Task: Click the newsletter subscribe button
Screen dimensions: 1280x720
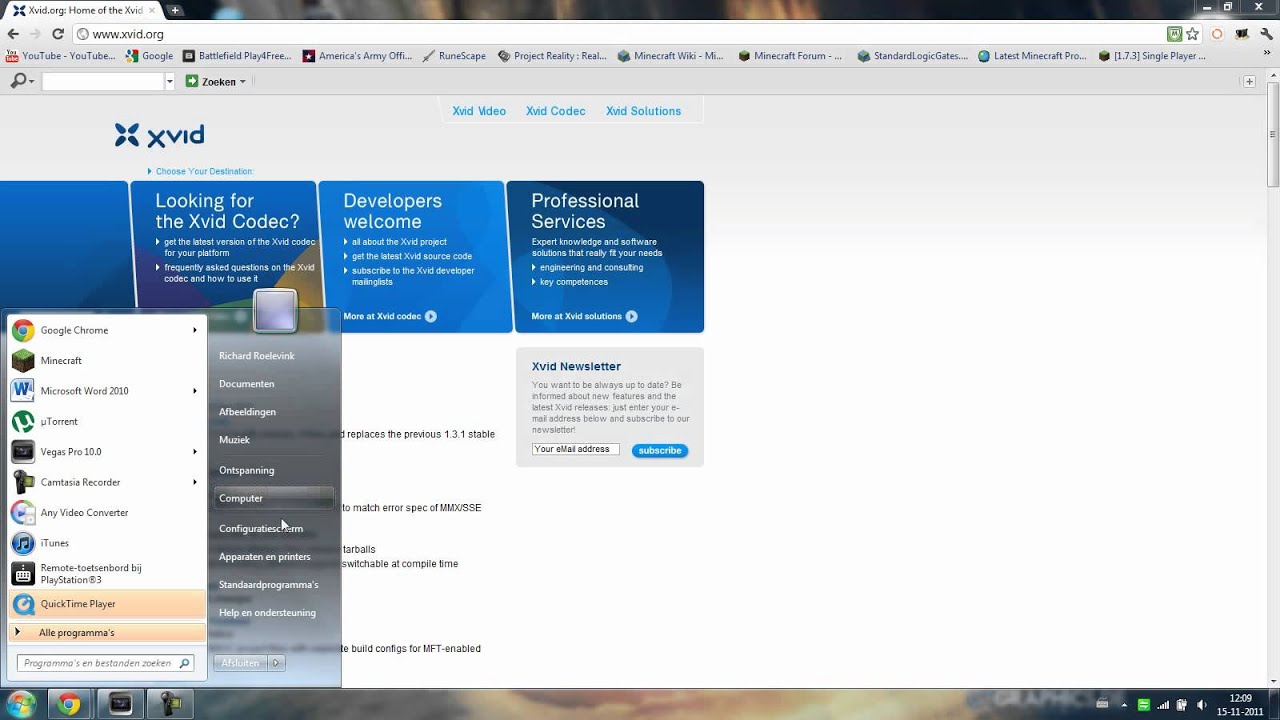Action: pyautogui.click(x=660, y=451)
